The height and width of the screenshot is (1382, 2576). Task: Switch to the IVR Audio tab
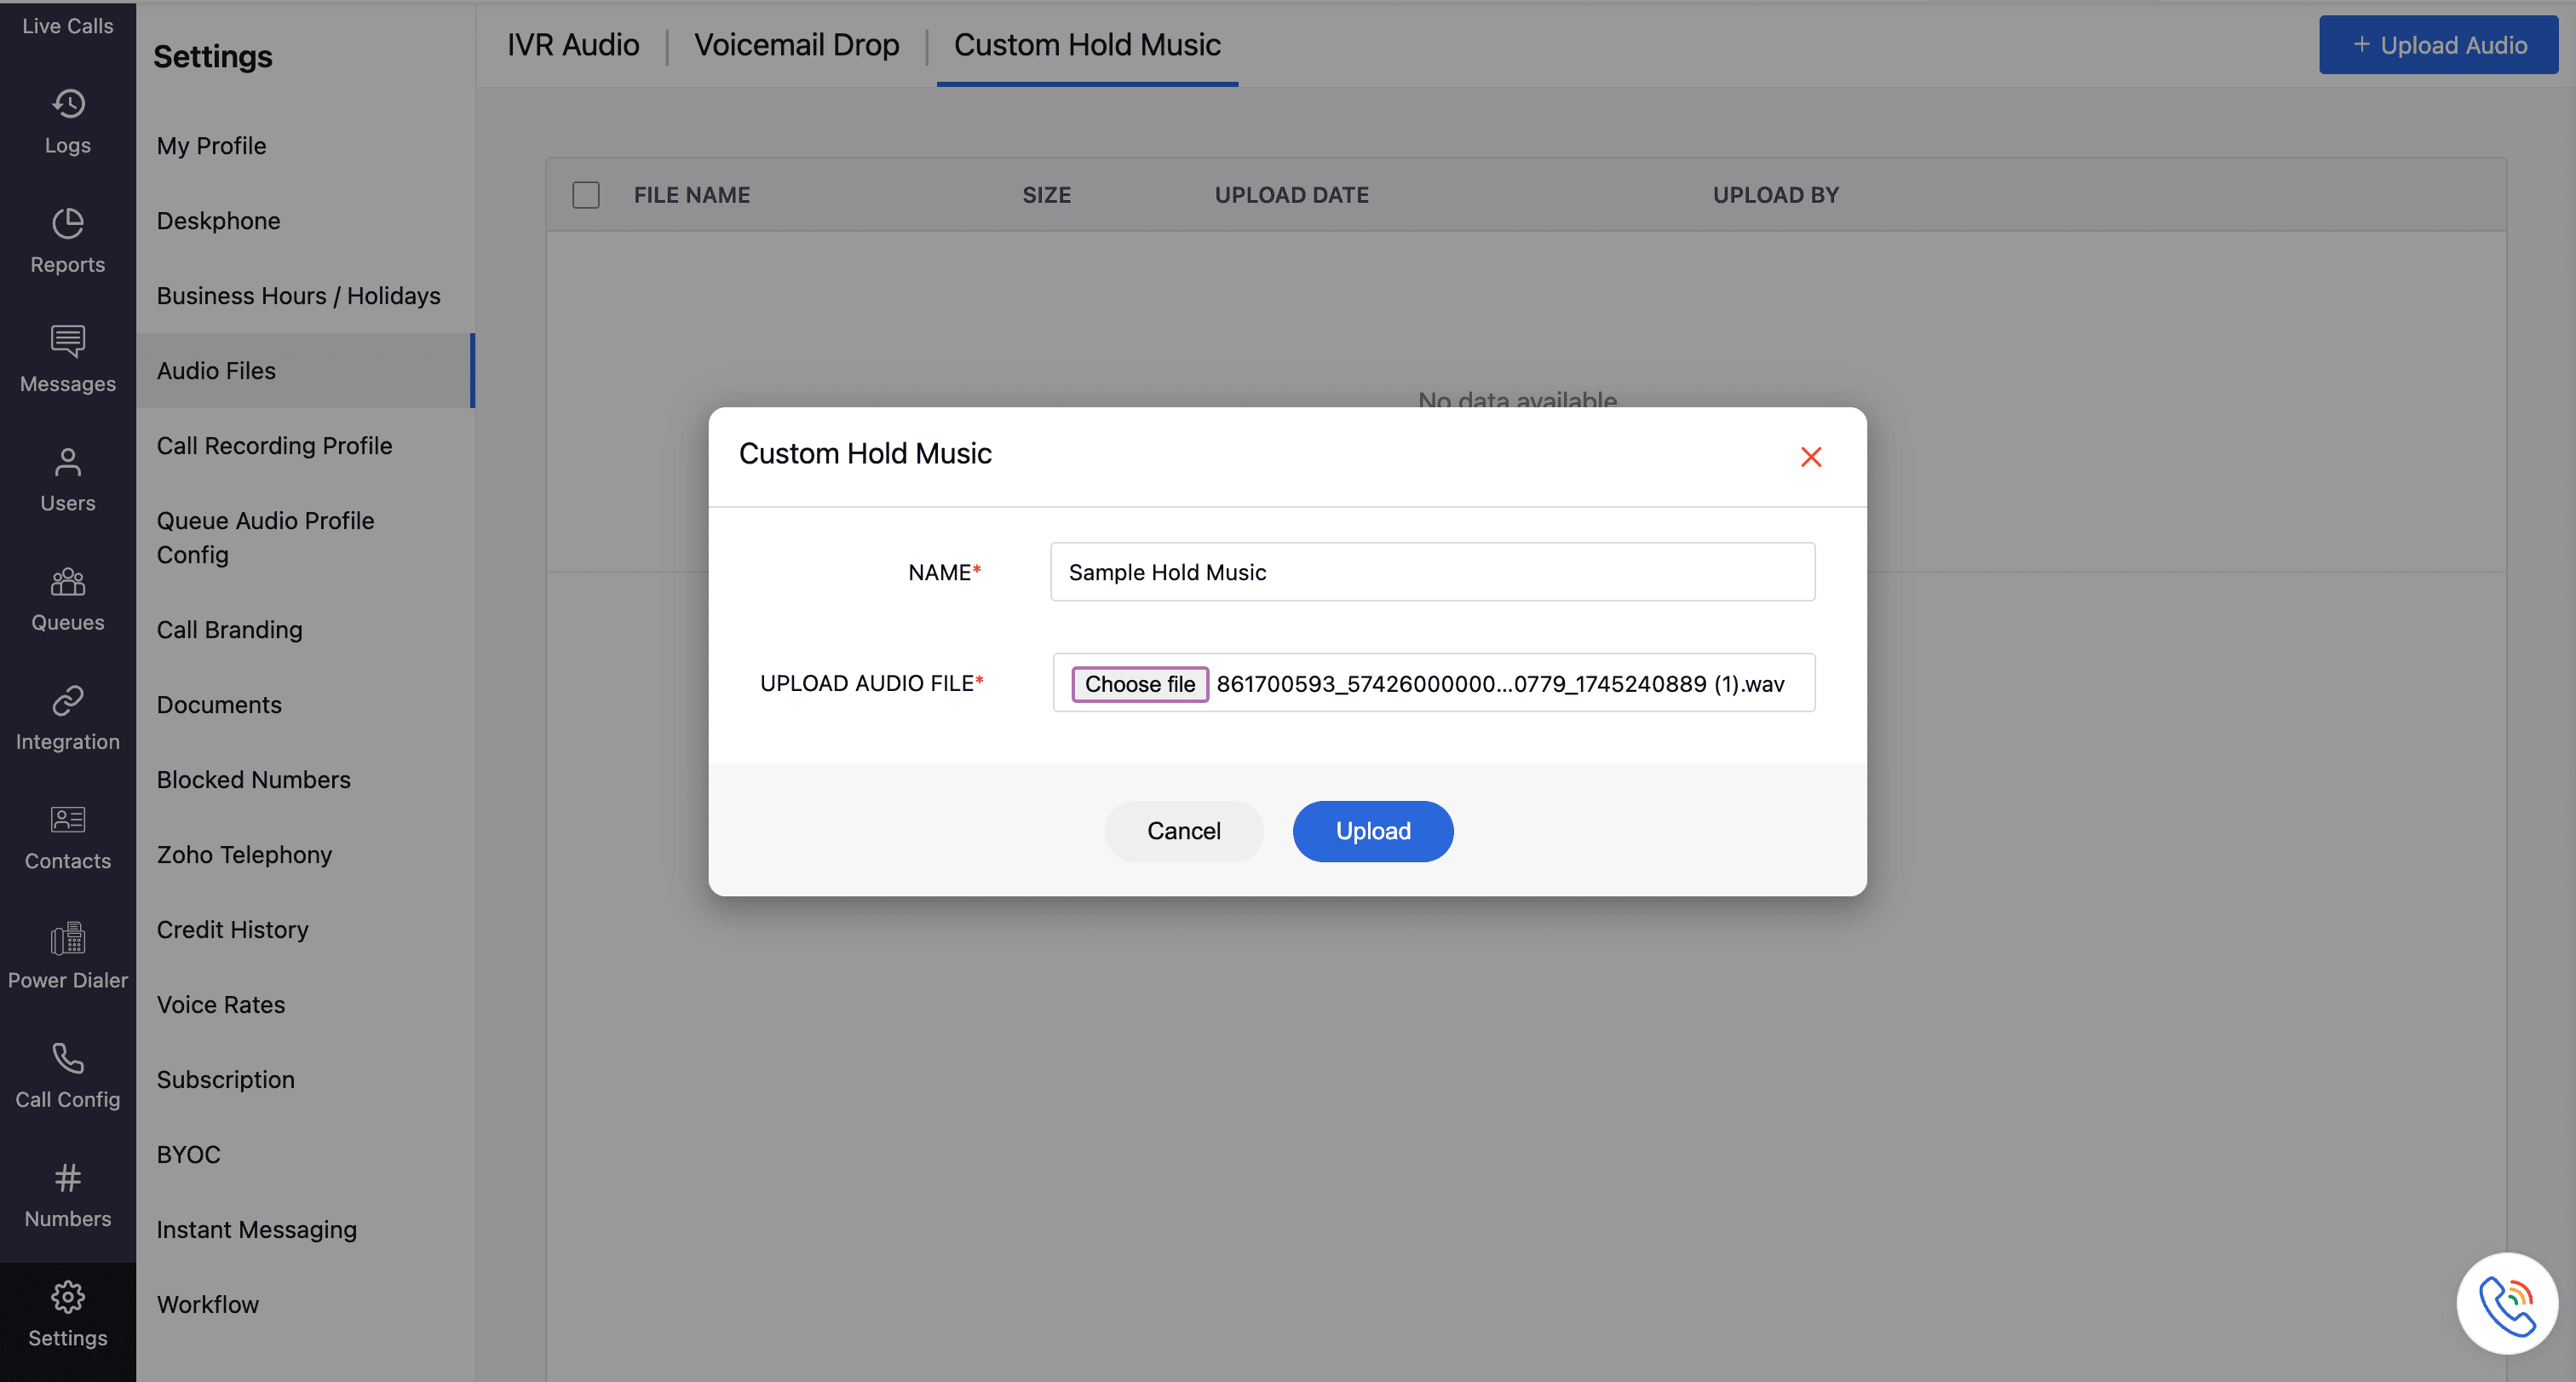[x=573, y=45]
